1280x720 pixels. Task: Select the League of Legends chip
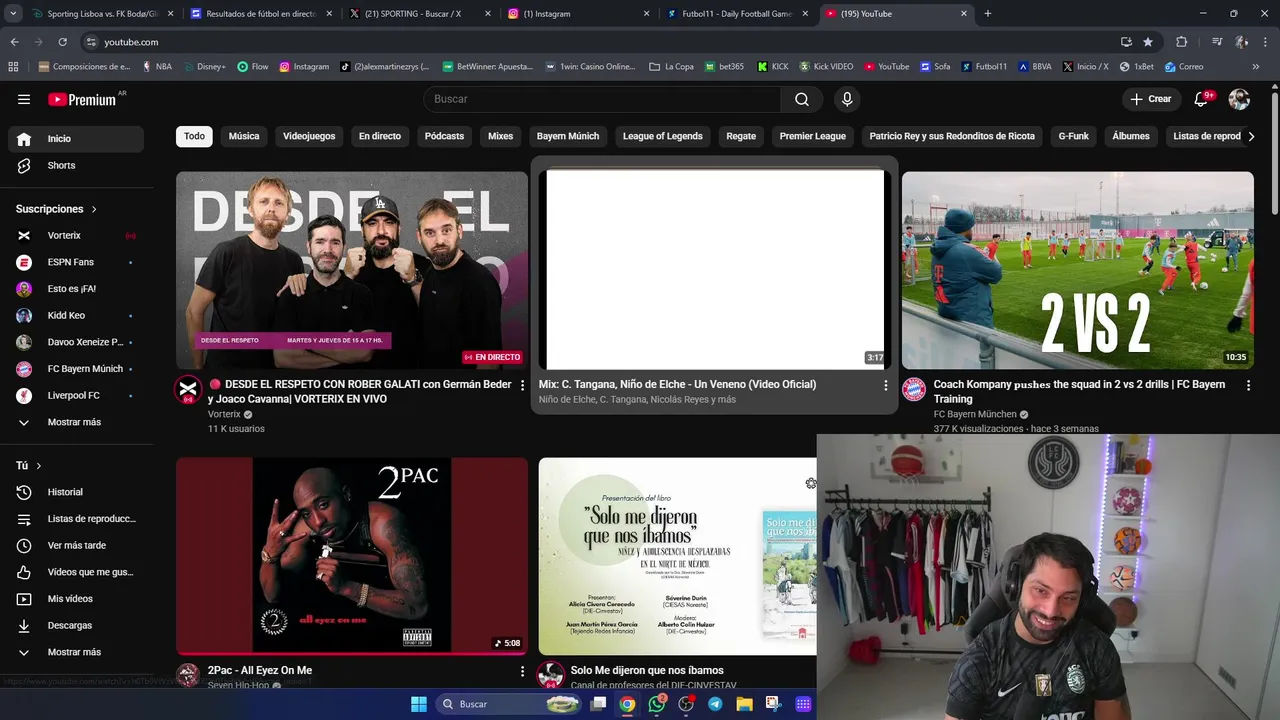tap(663, 136)
